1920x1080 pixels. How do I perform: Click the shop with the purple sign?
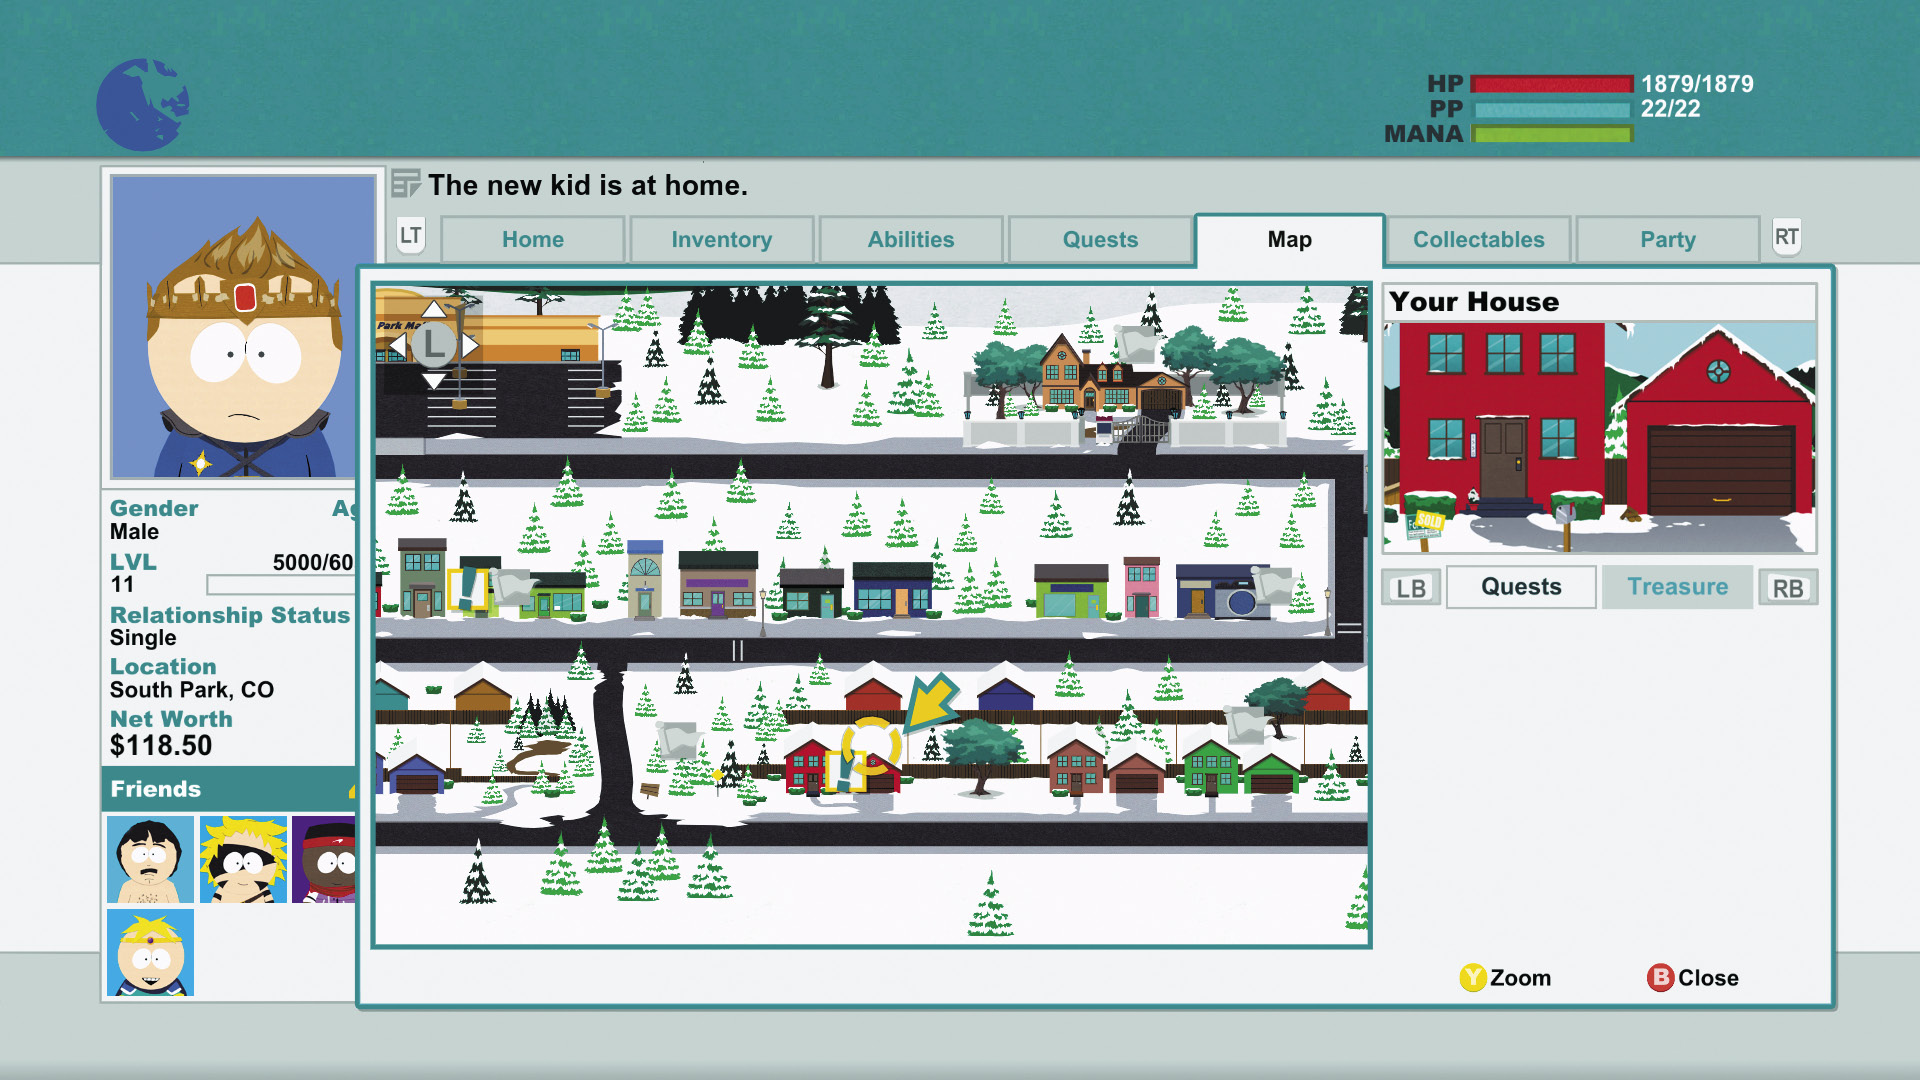717,585
